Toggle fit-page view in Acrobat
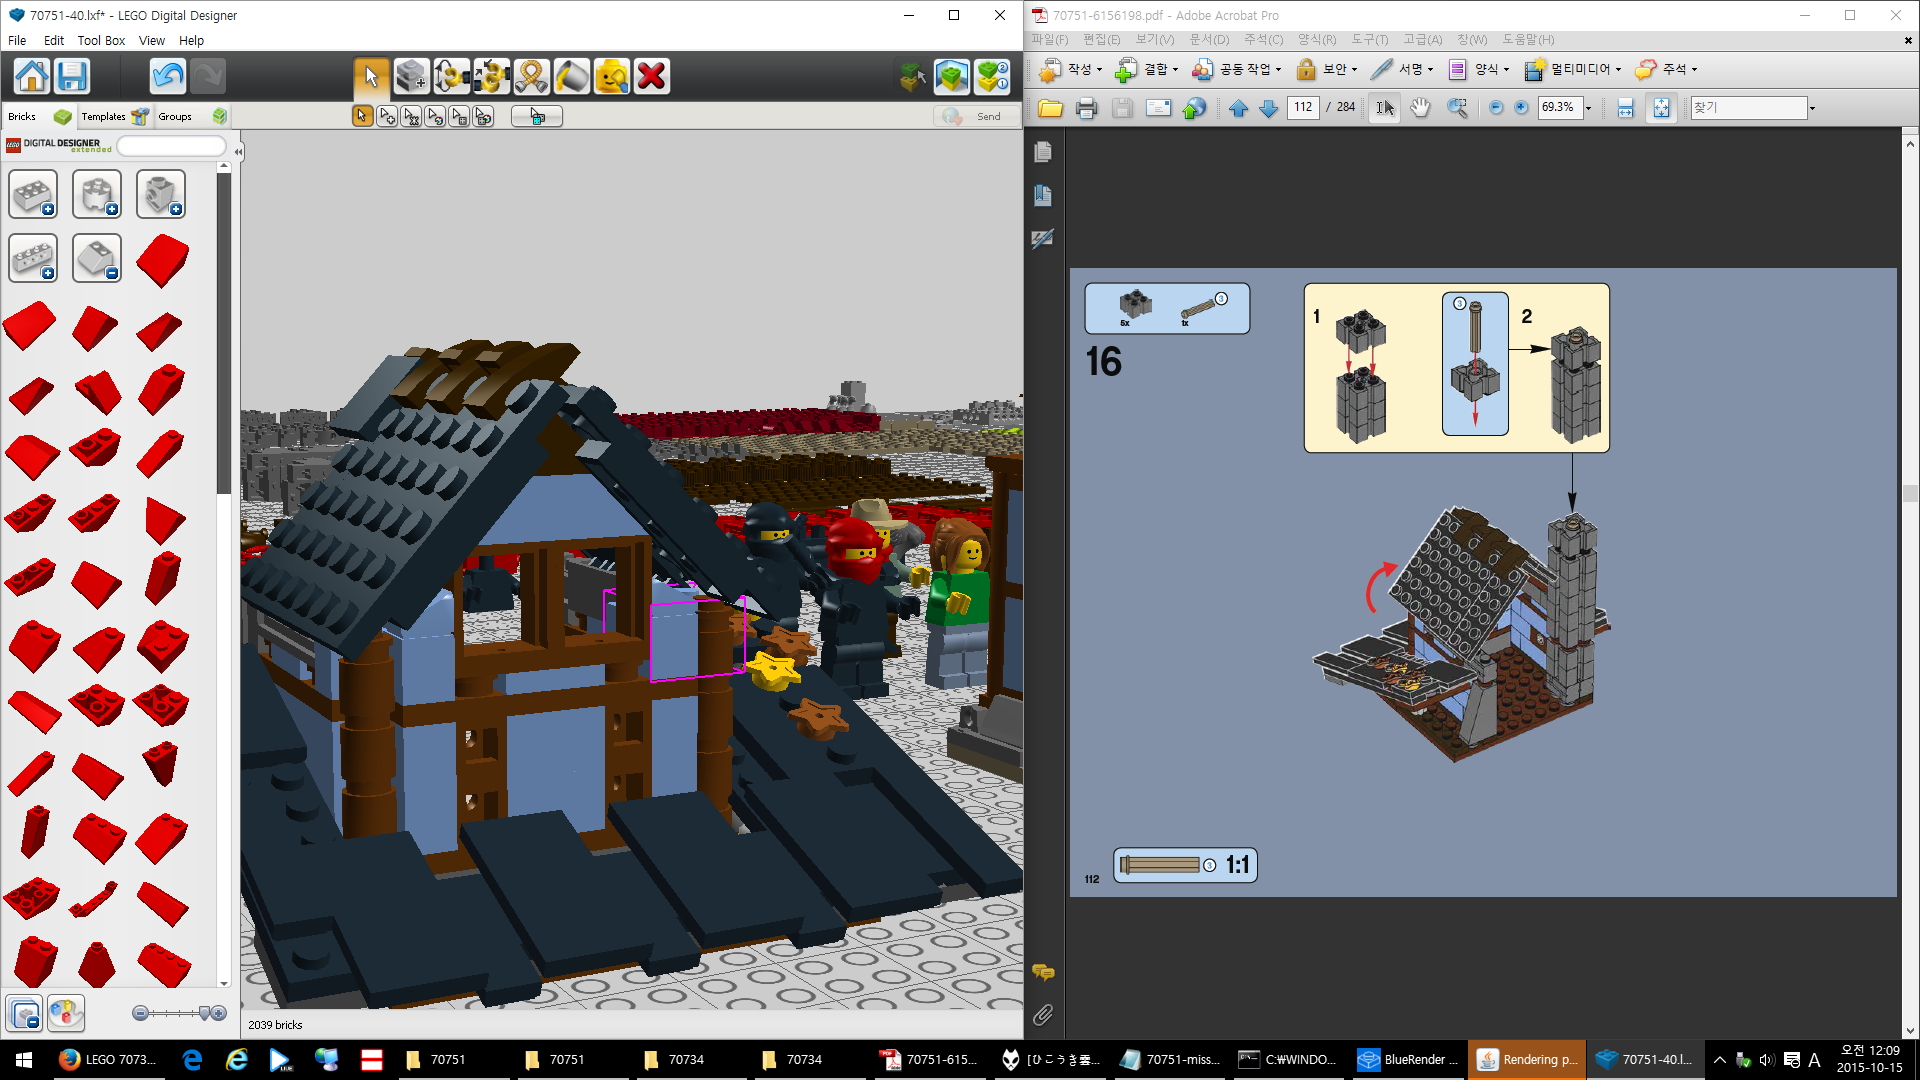This screenshot has width=1920, height=1080. coord(1661,108)
